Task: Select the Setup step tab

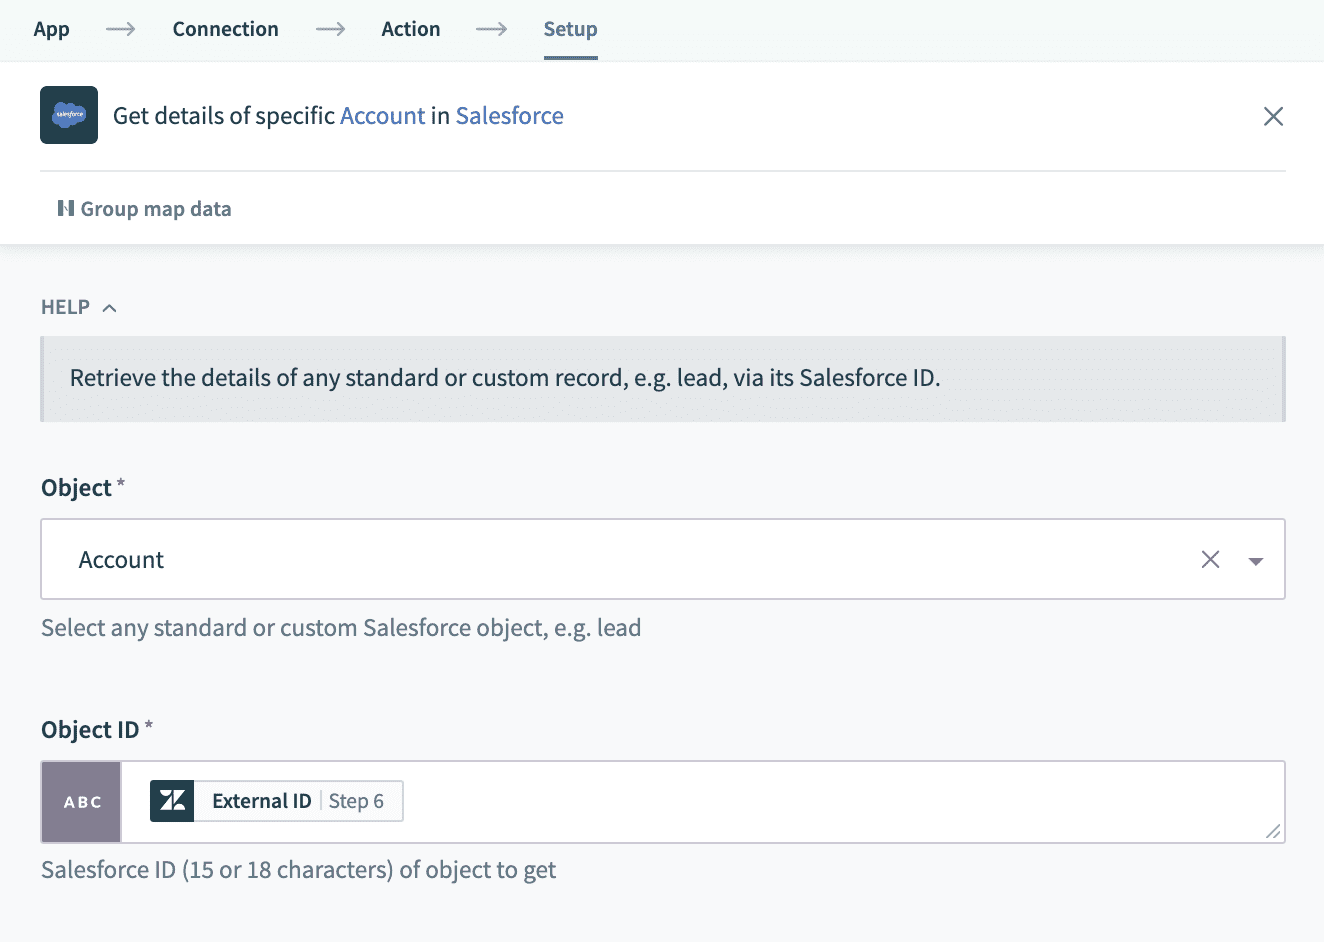Action: pos(570,29)
